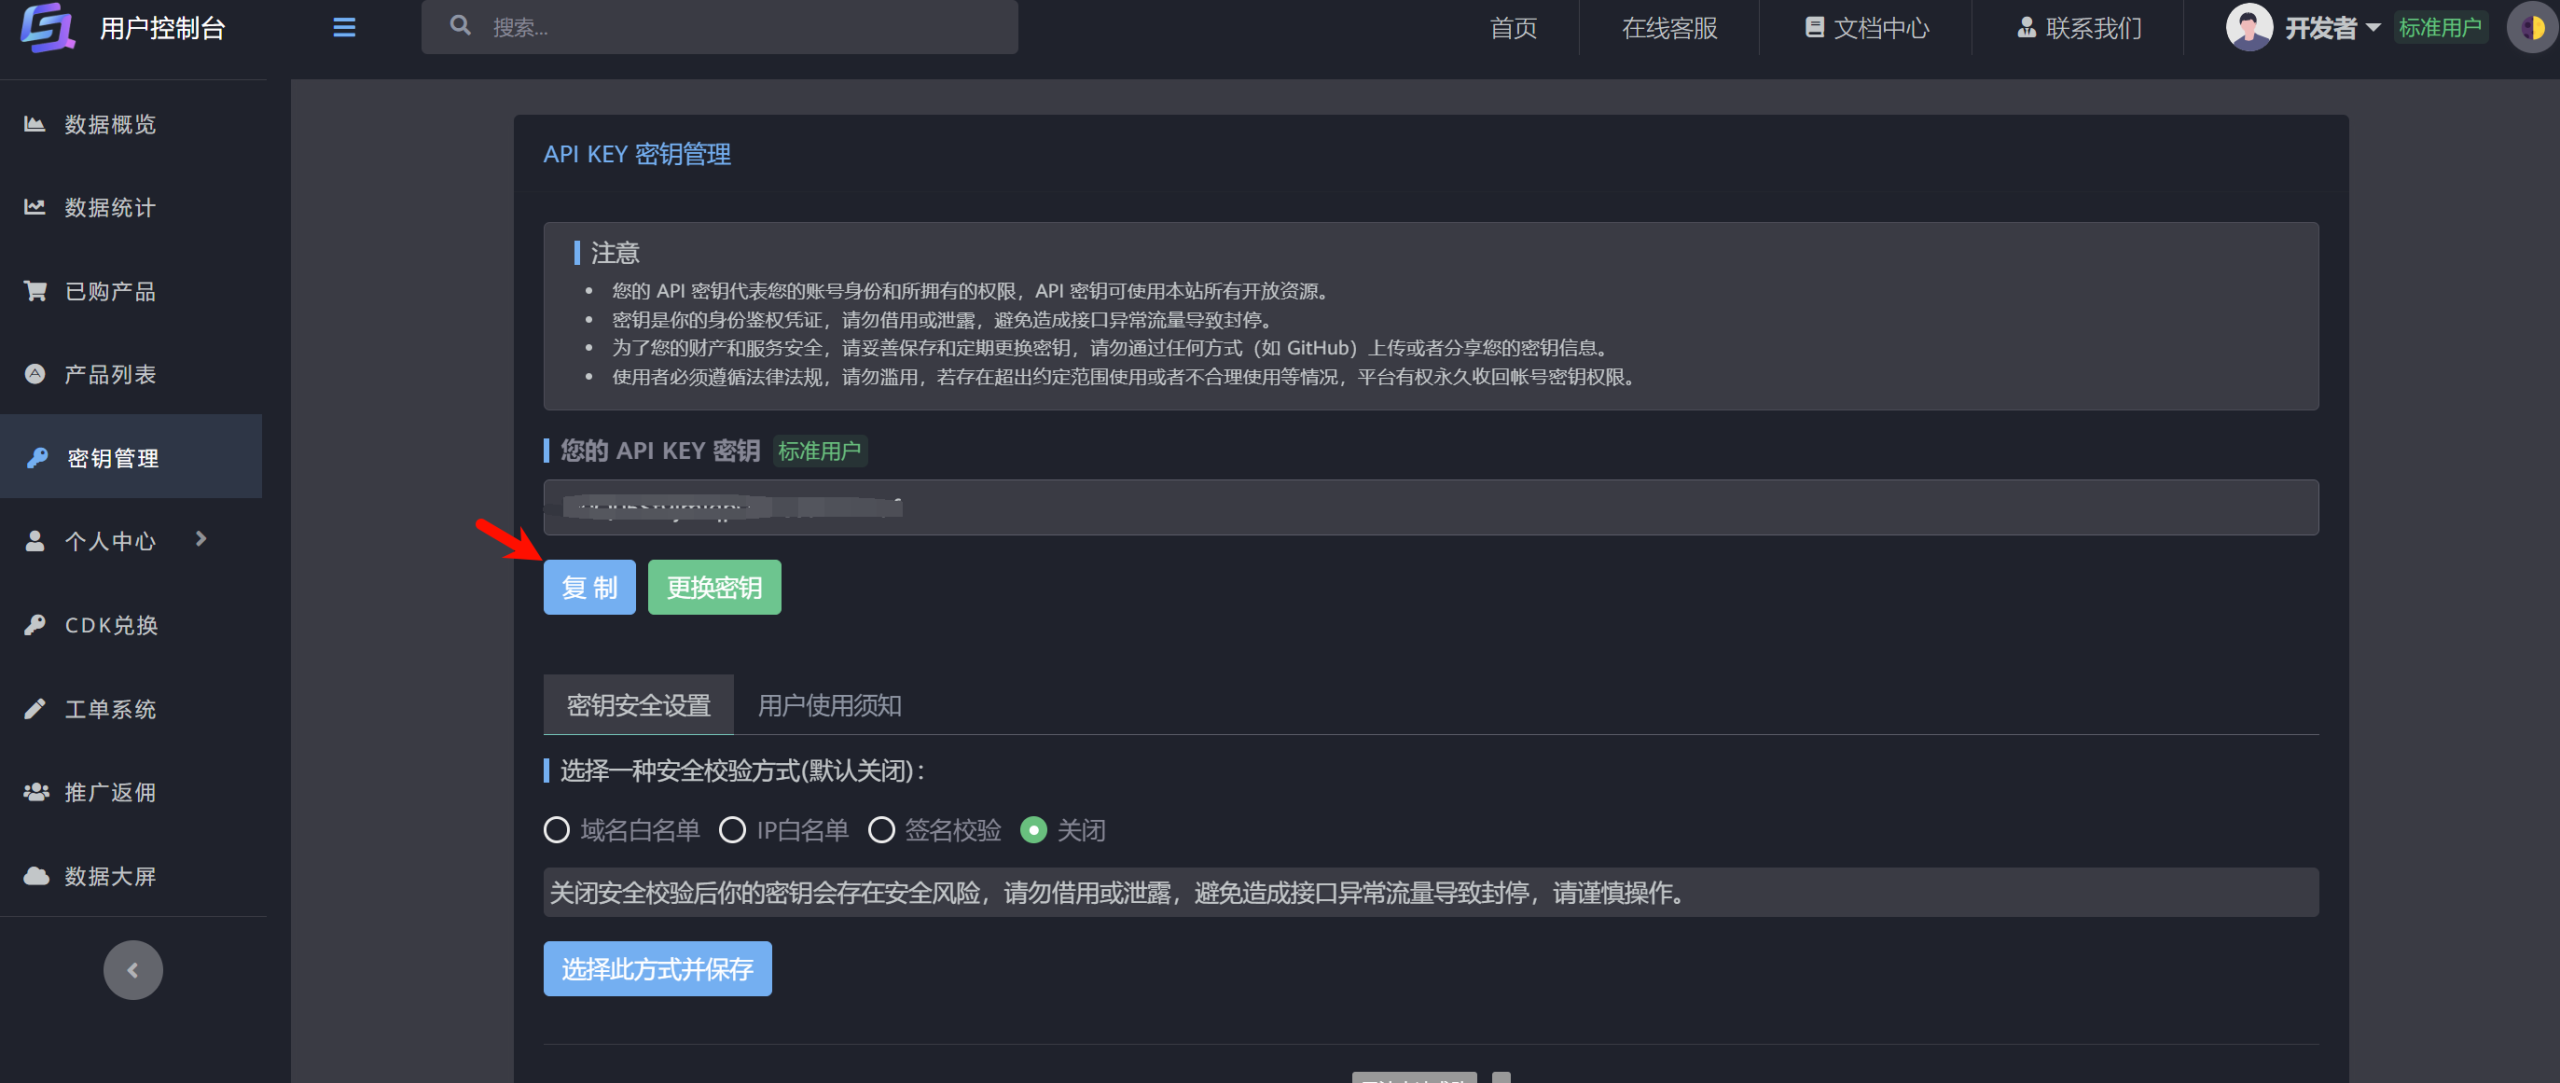Open 数据大屏 cloud icon

pos(35,875)
